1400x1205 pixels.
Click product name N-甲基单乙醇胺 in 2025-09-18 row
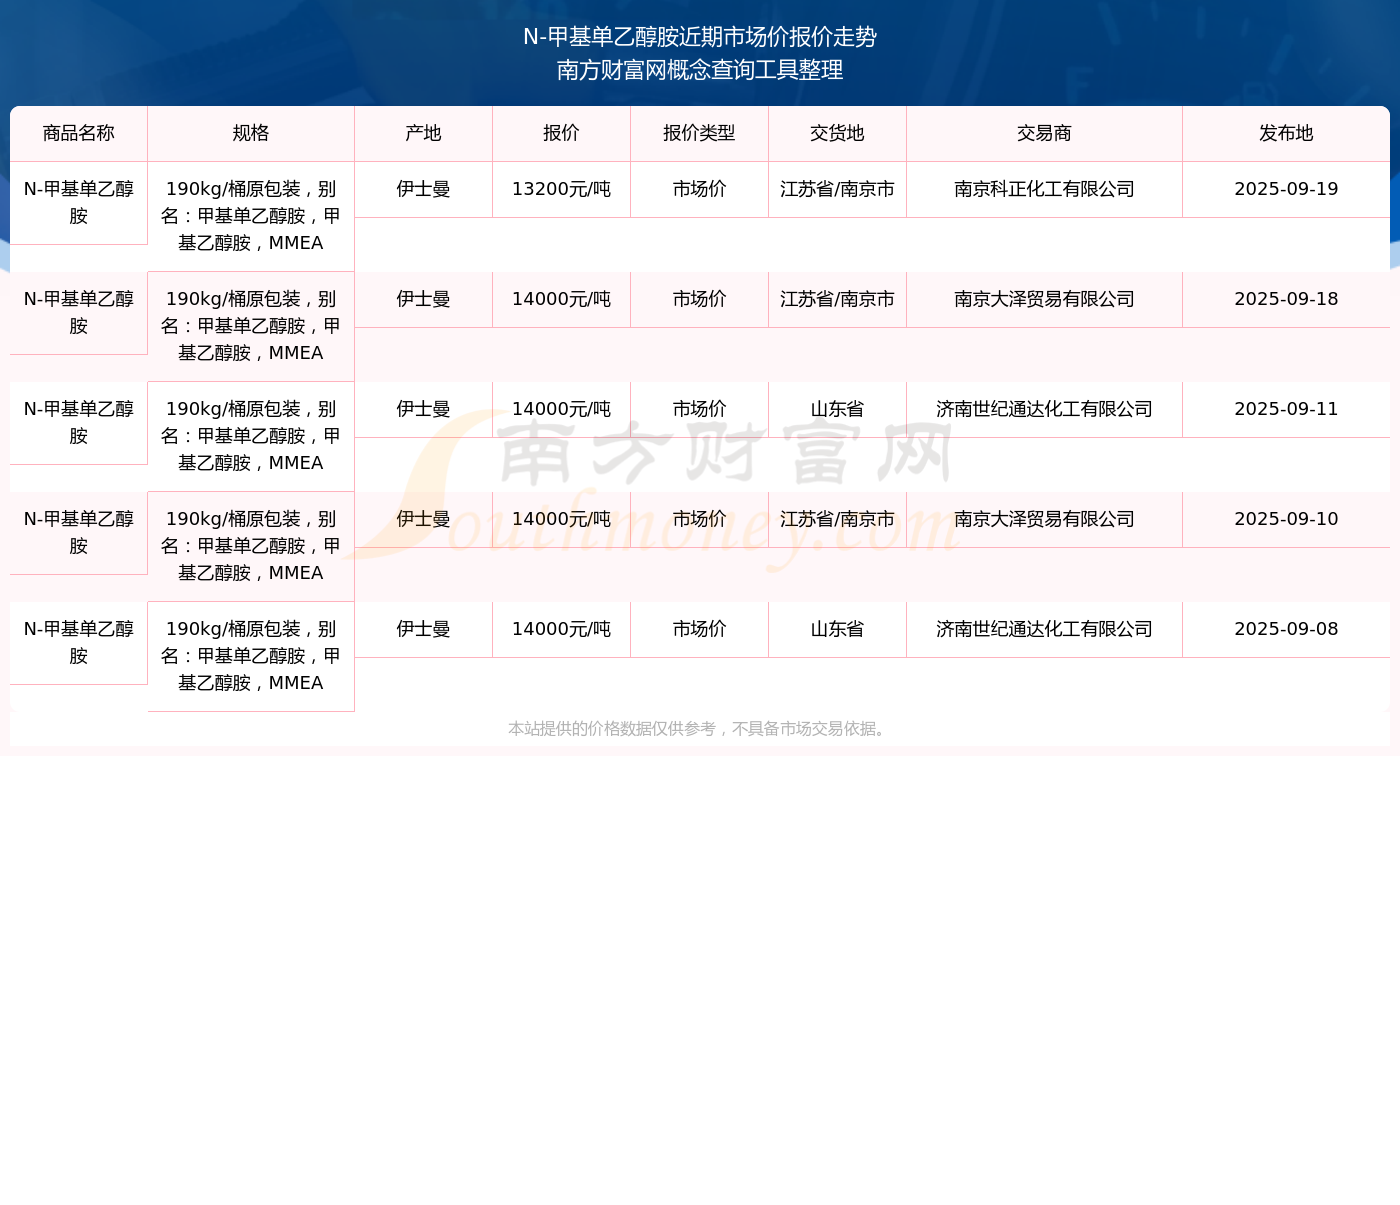tap(79, 313)
